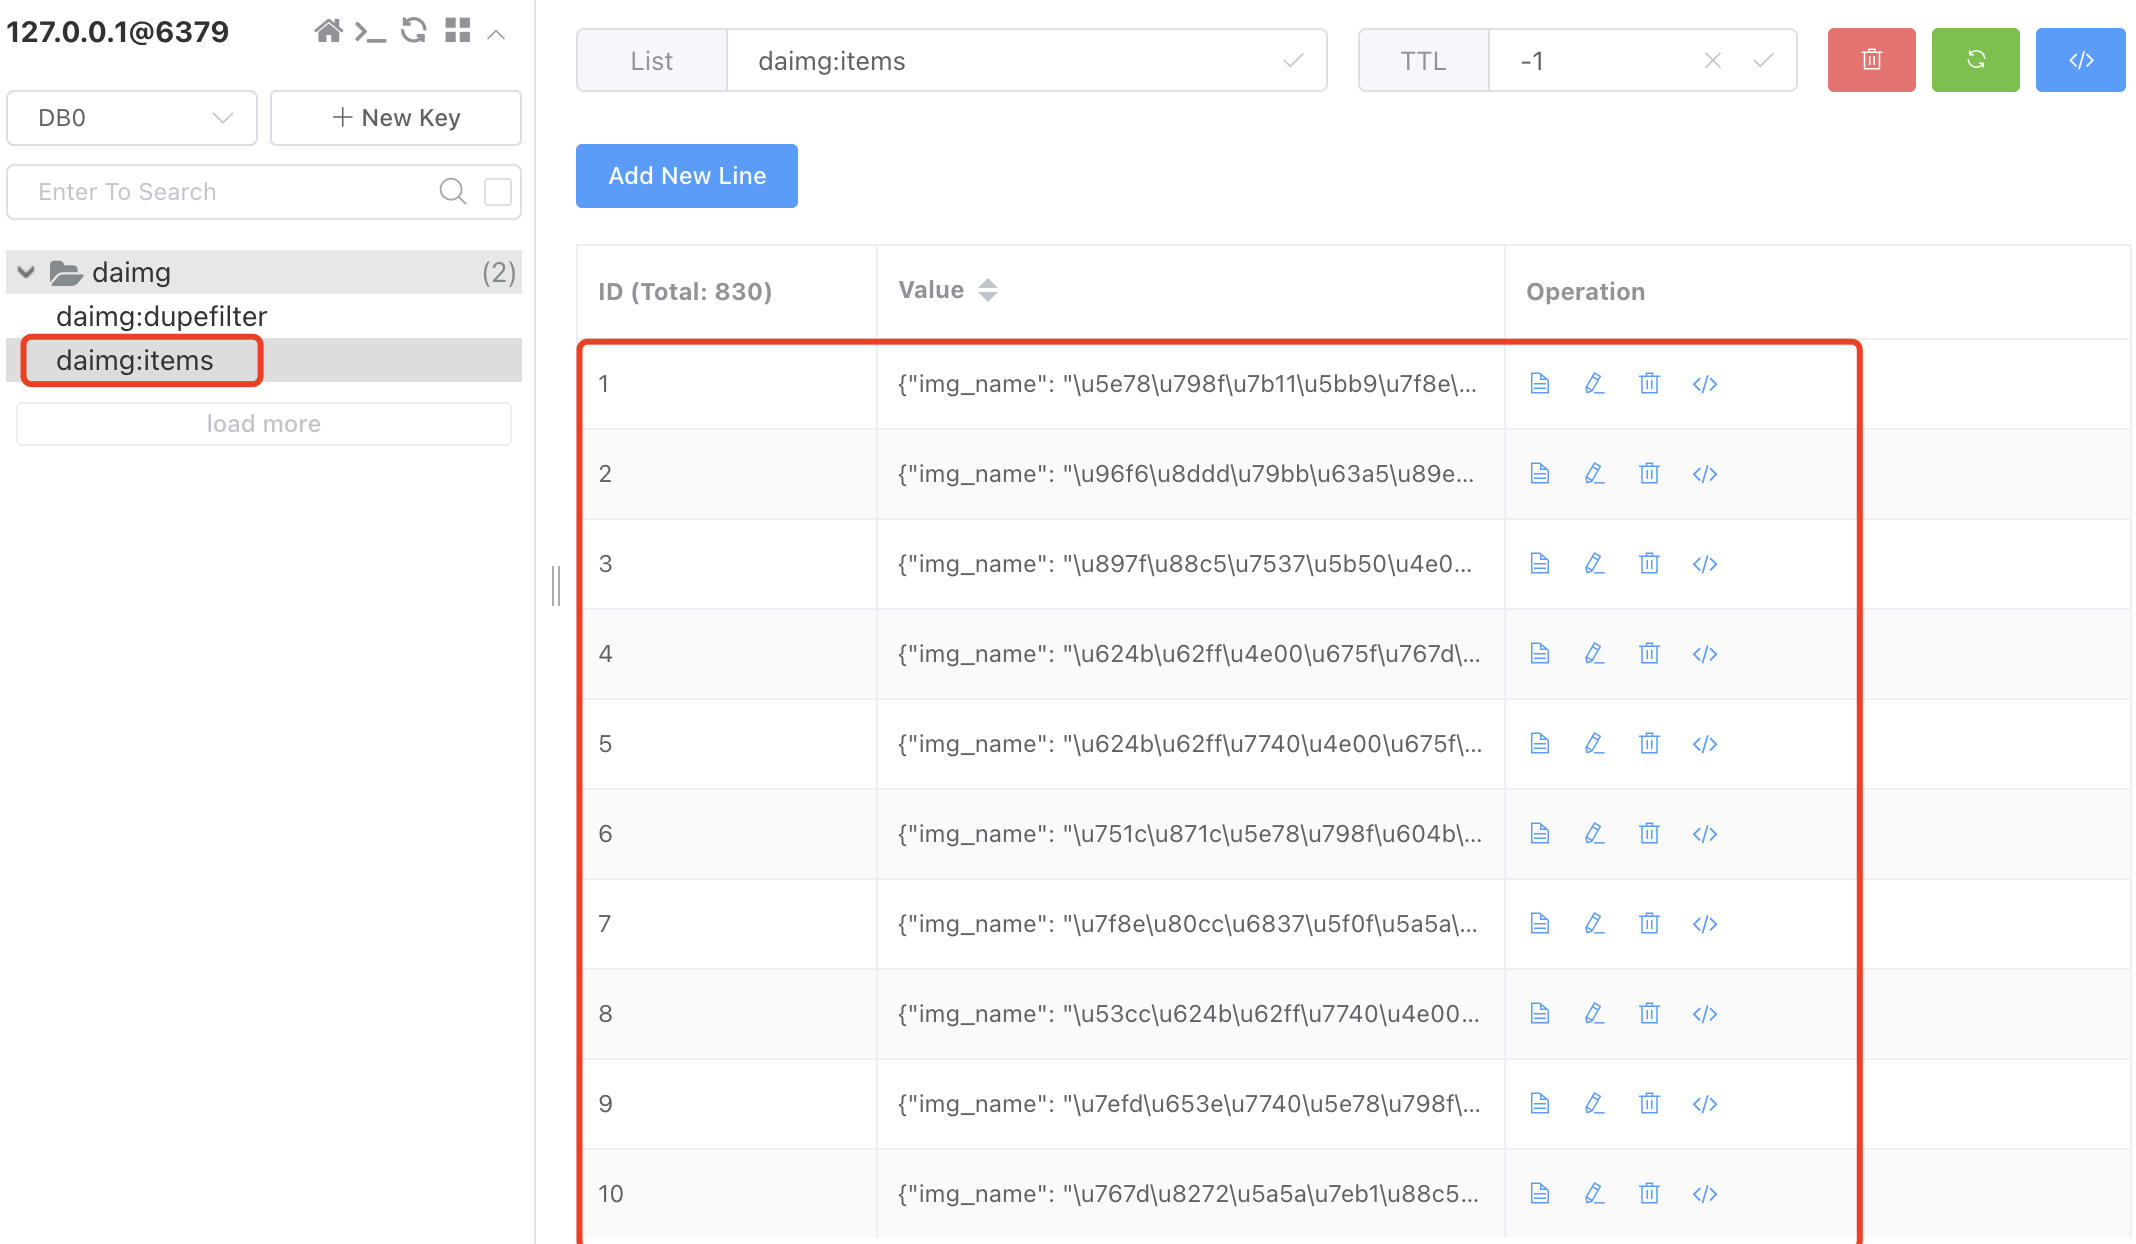Click the green refresh key button
This screenshot has height=1244, width=2136.
tap(1975, 60)
